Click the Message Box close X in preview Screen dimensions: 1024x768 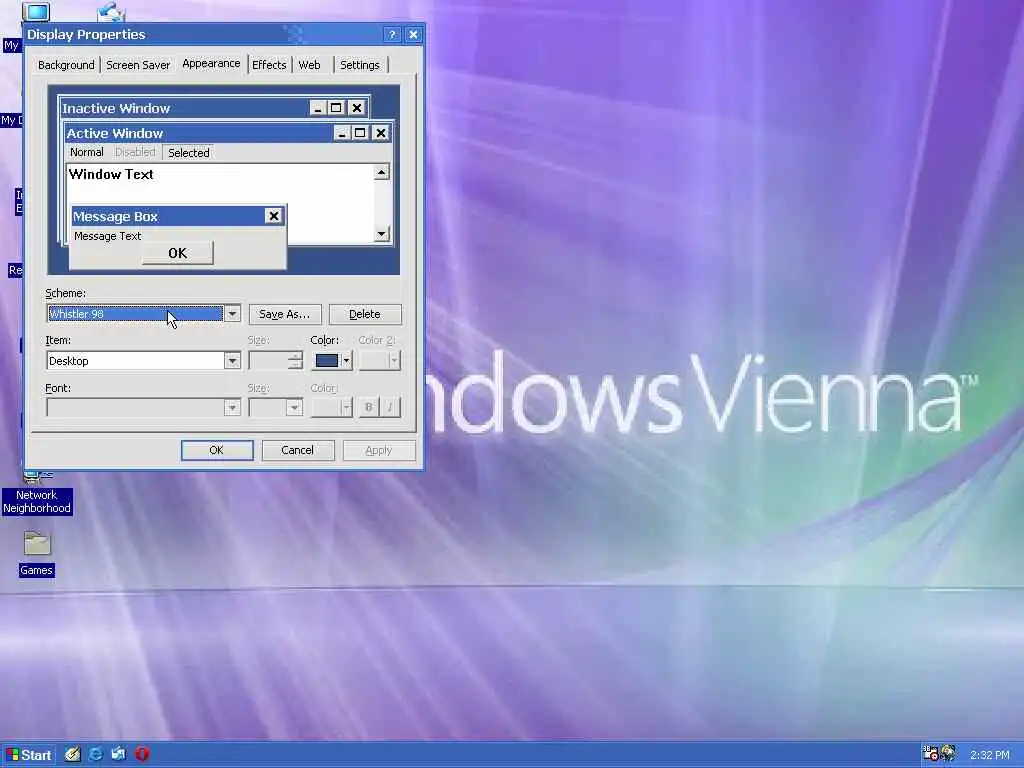[274, 216]
